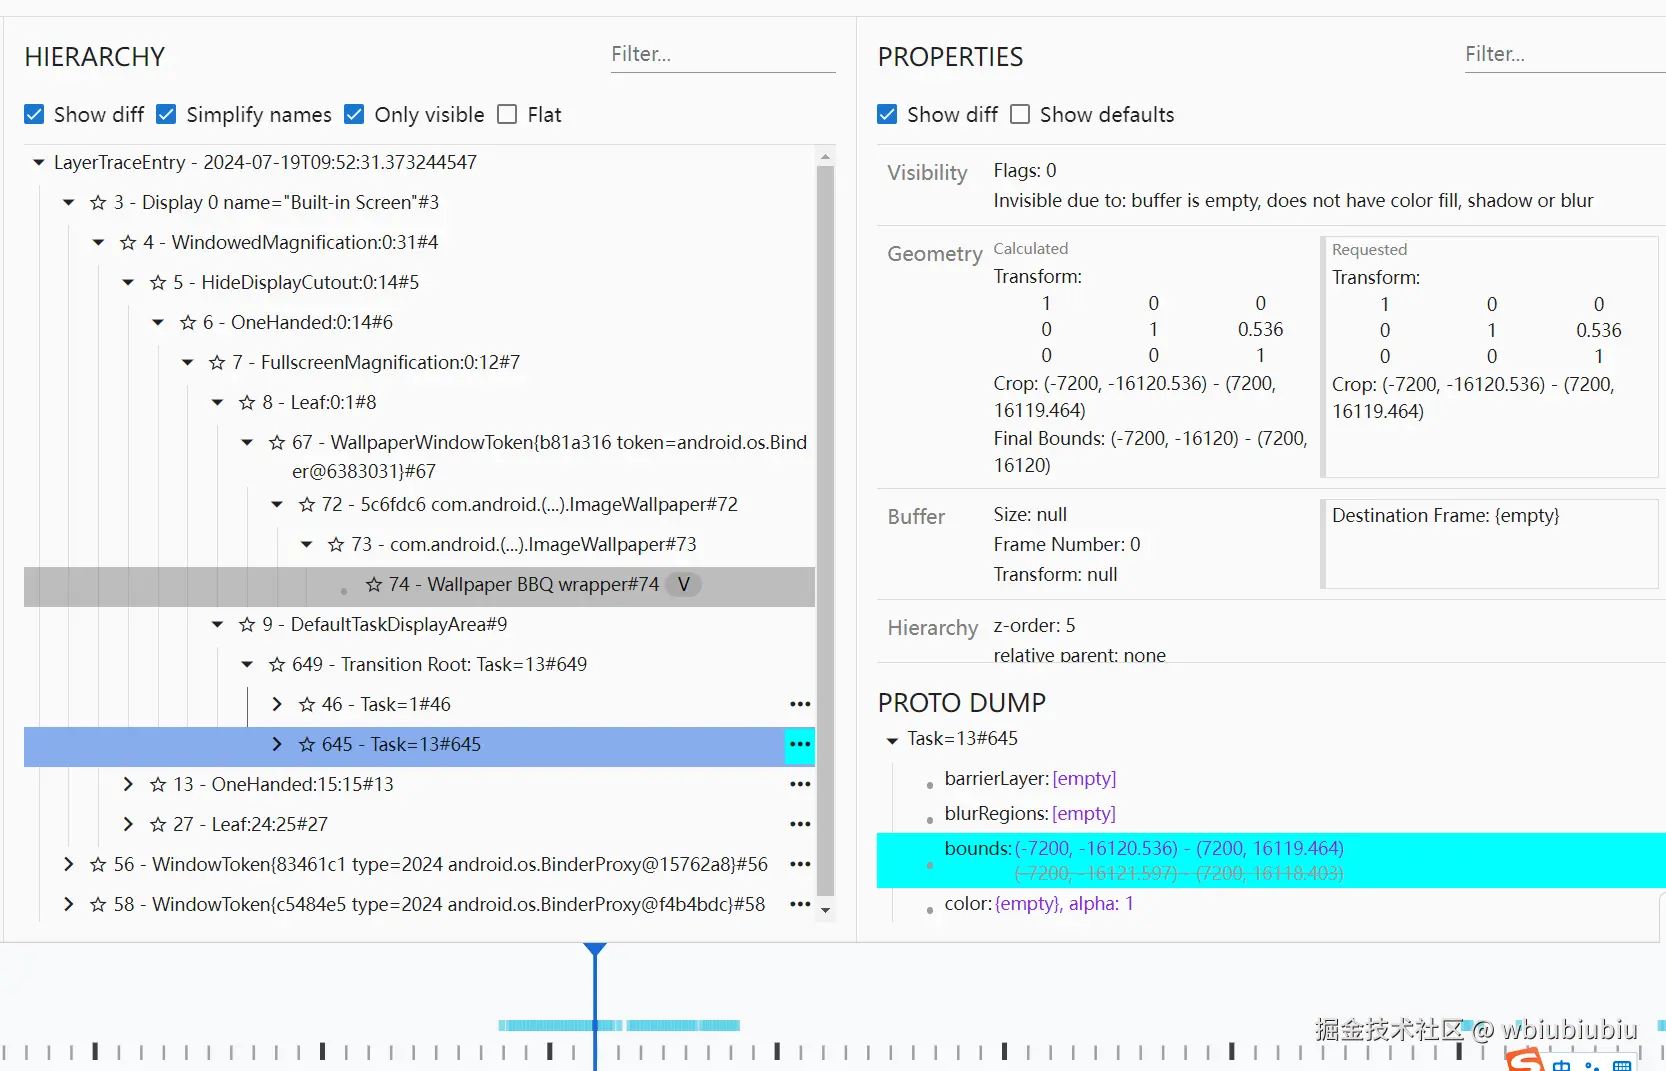Toggle Show diff in the Hierarchy panel
This screenshot has height=1071, width=1666.
click(x=34, y=114)
